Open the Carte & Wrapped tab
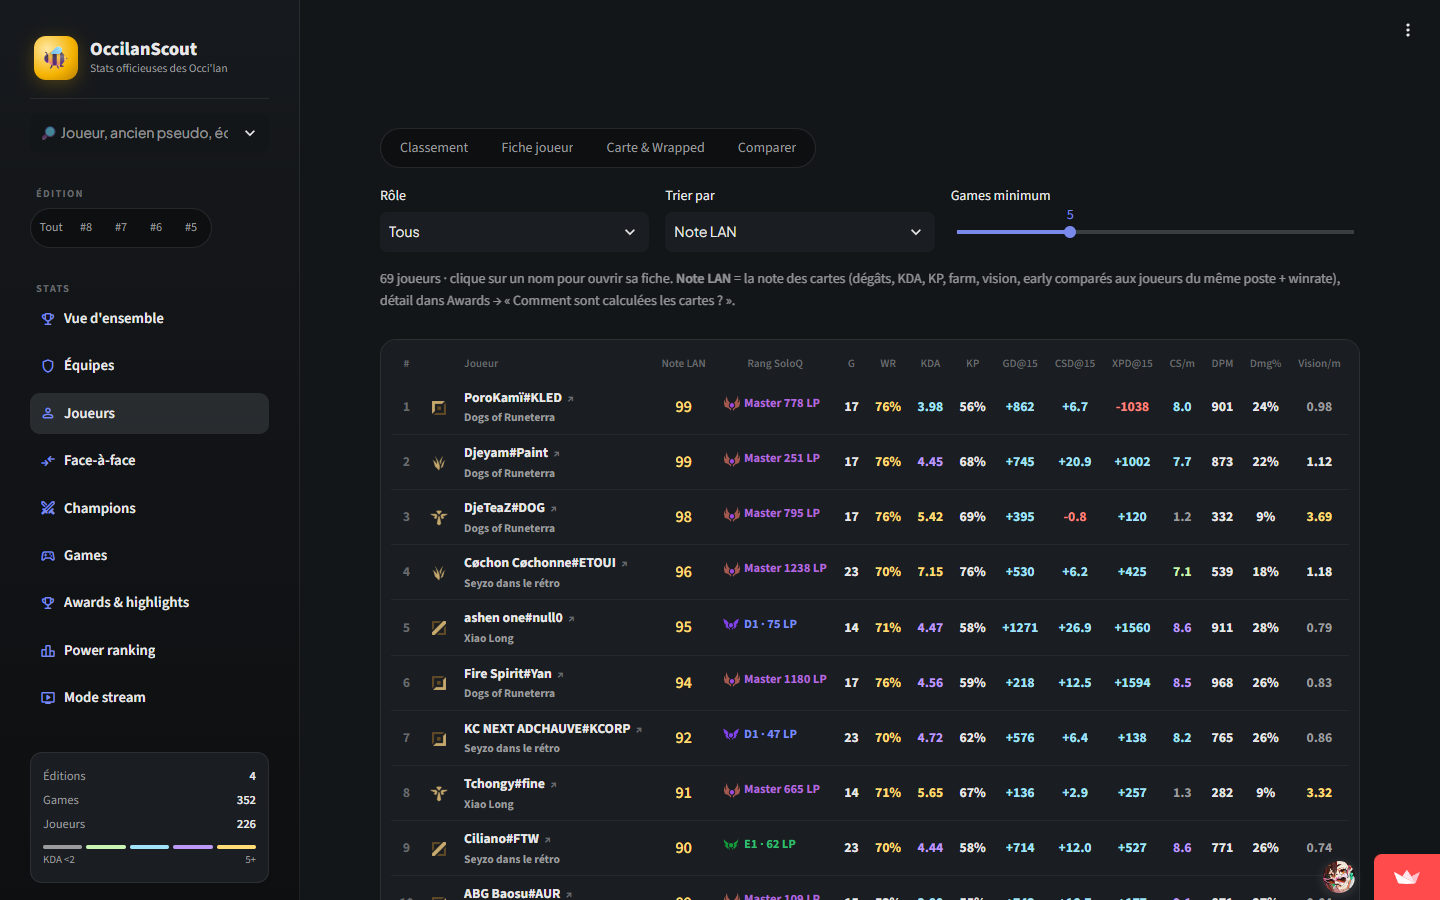 click(655, 148)
